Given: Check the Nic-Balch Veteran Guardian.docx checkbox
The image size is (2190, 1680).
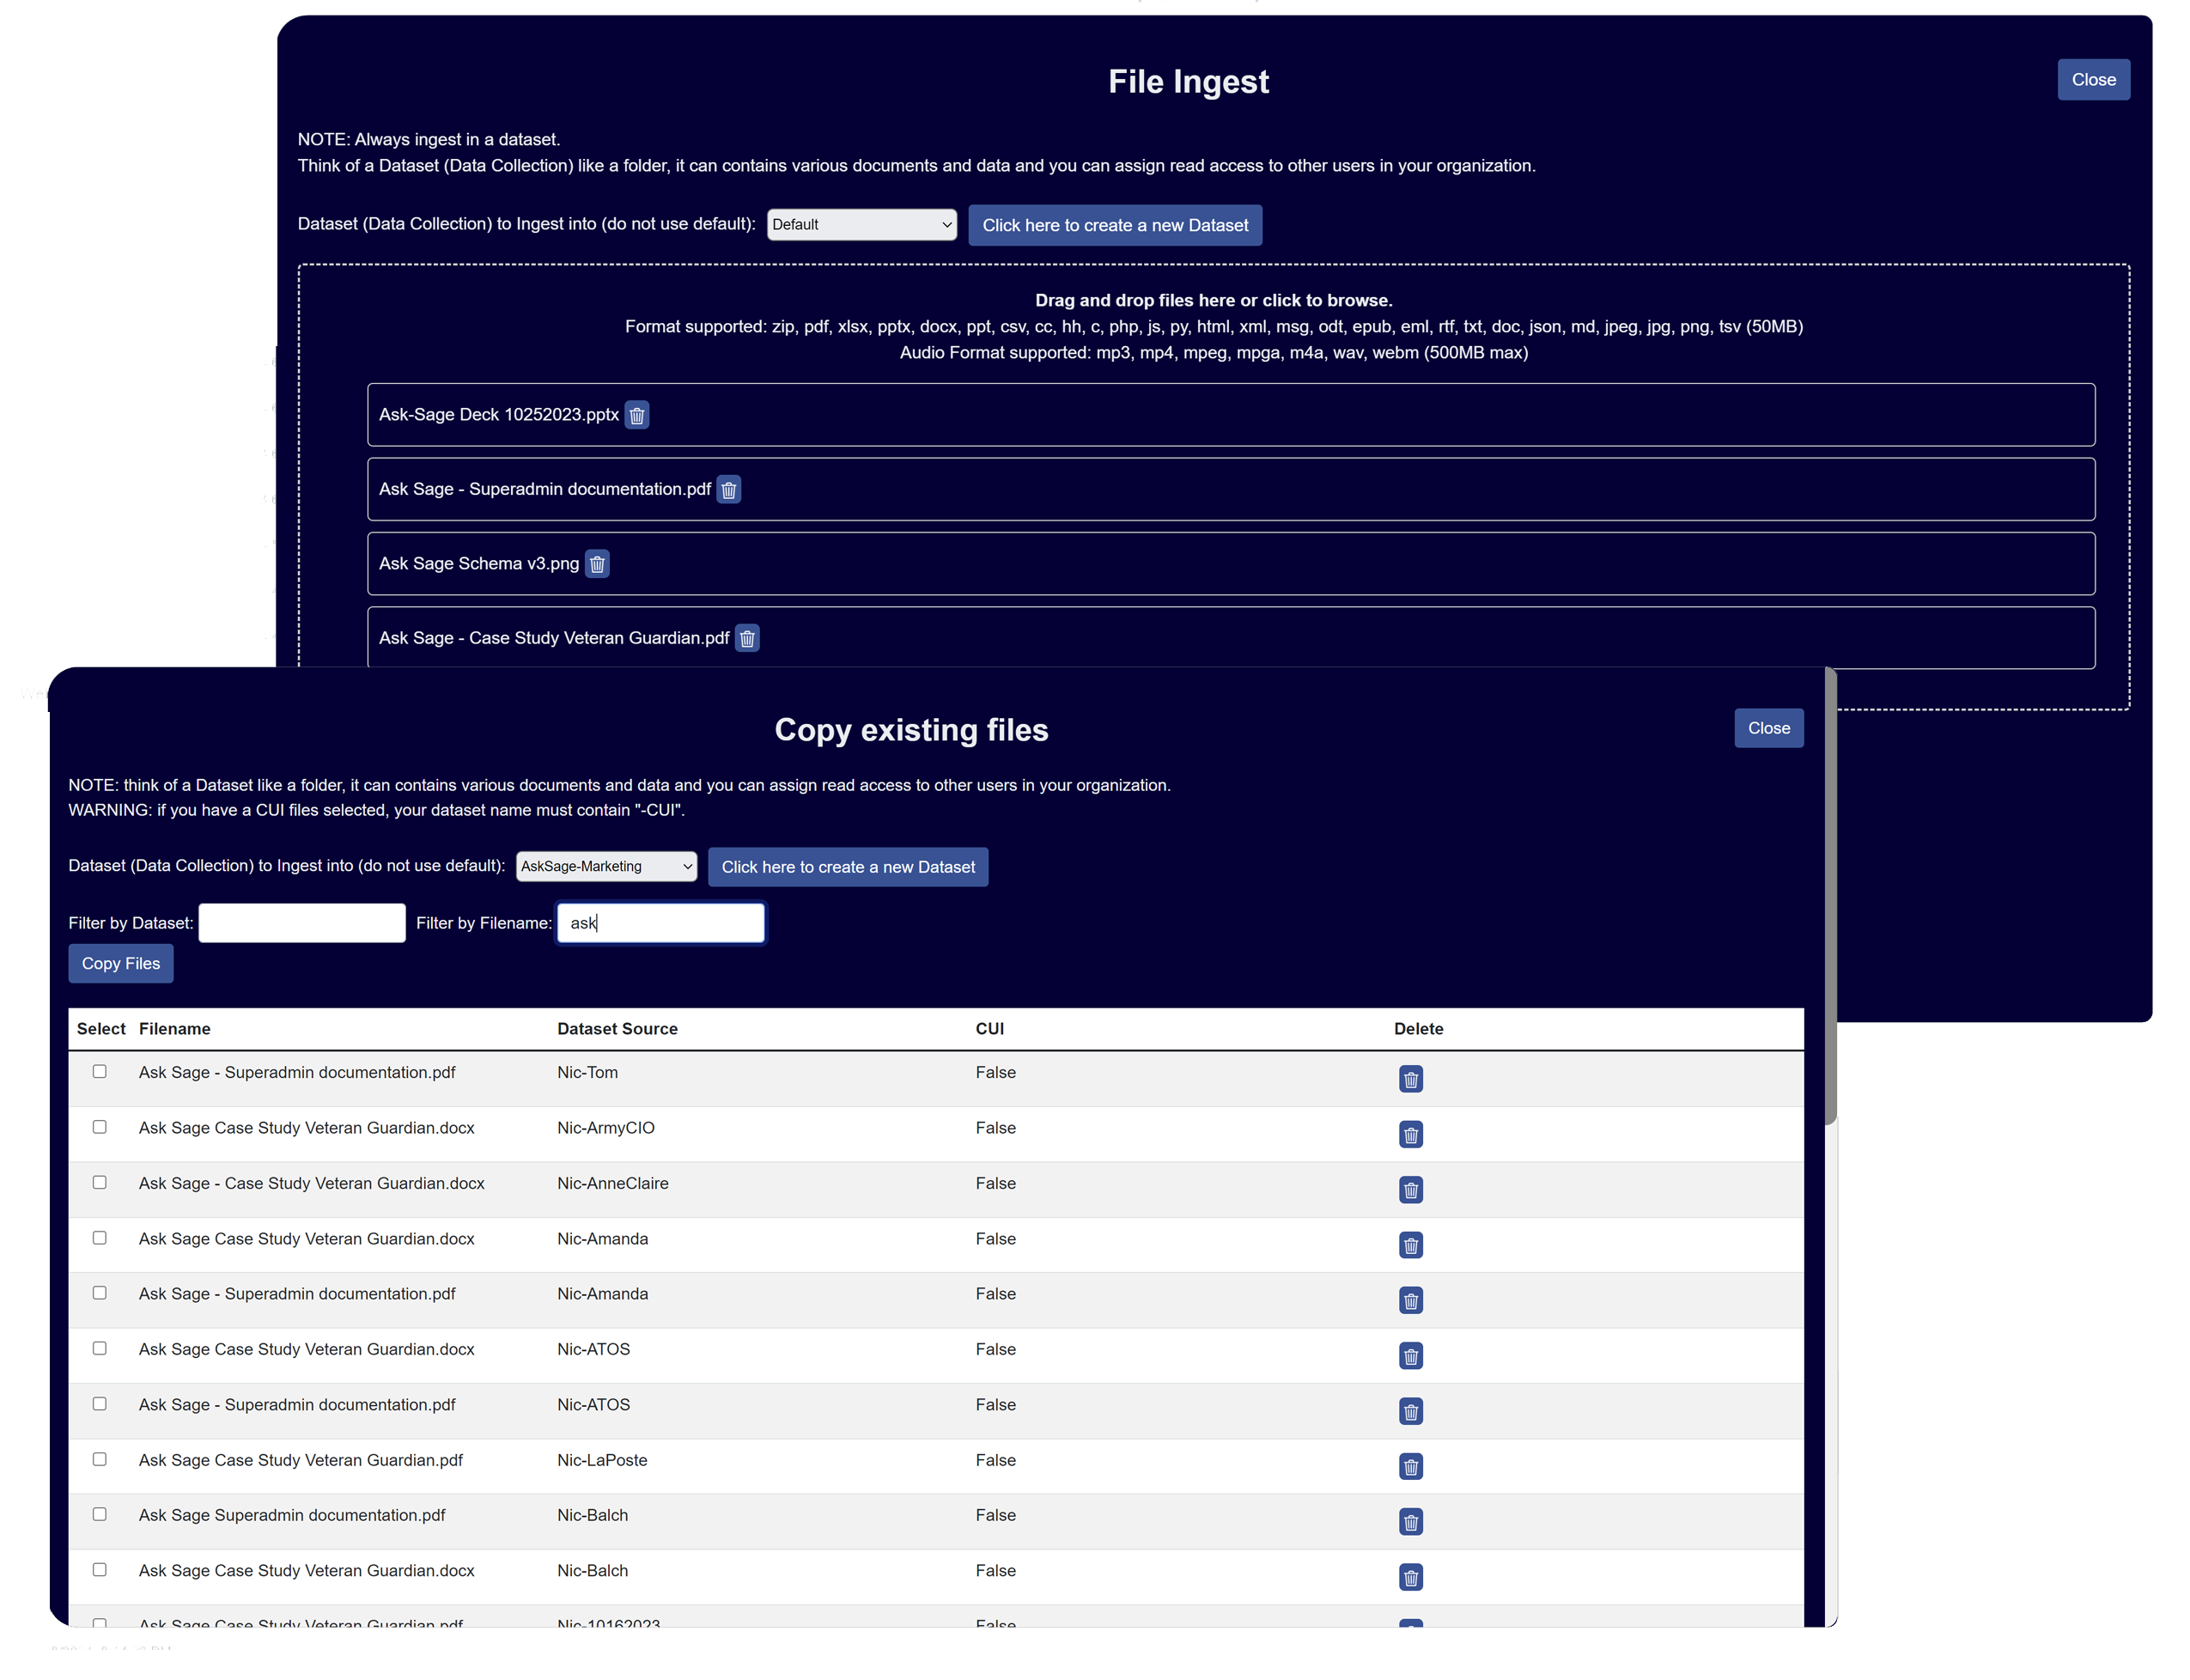Looking at the screenshot, I should (x=99, y=1569).
